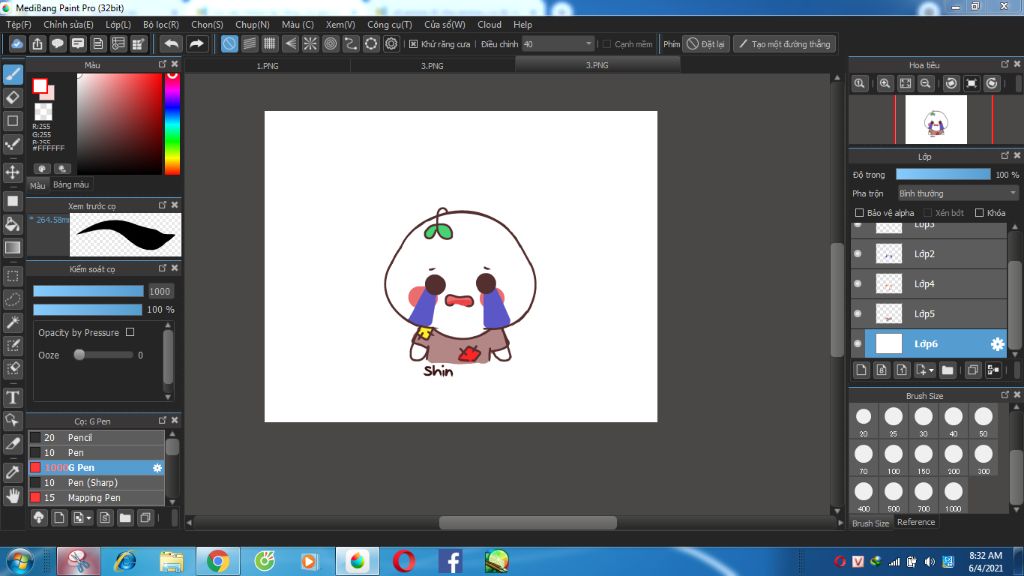Zoom out on the navigator
The height and width of the screenshot is (576, 1024).
pyautogui.click(x=925, y=84)
